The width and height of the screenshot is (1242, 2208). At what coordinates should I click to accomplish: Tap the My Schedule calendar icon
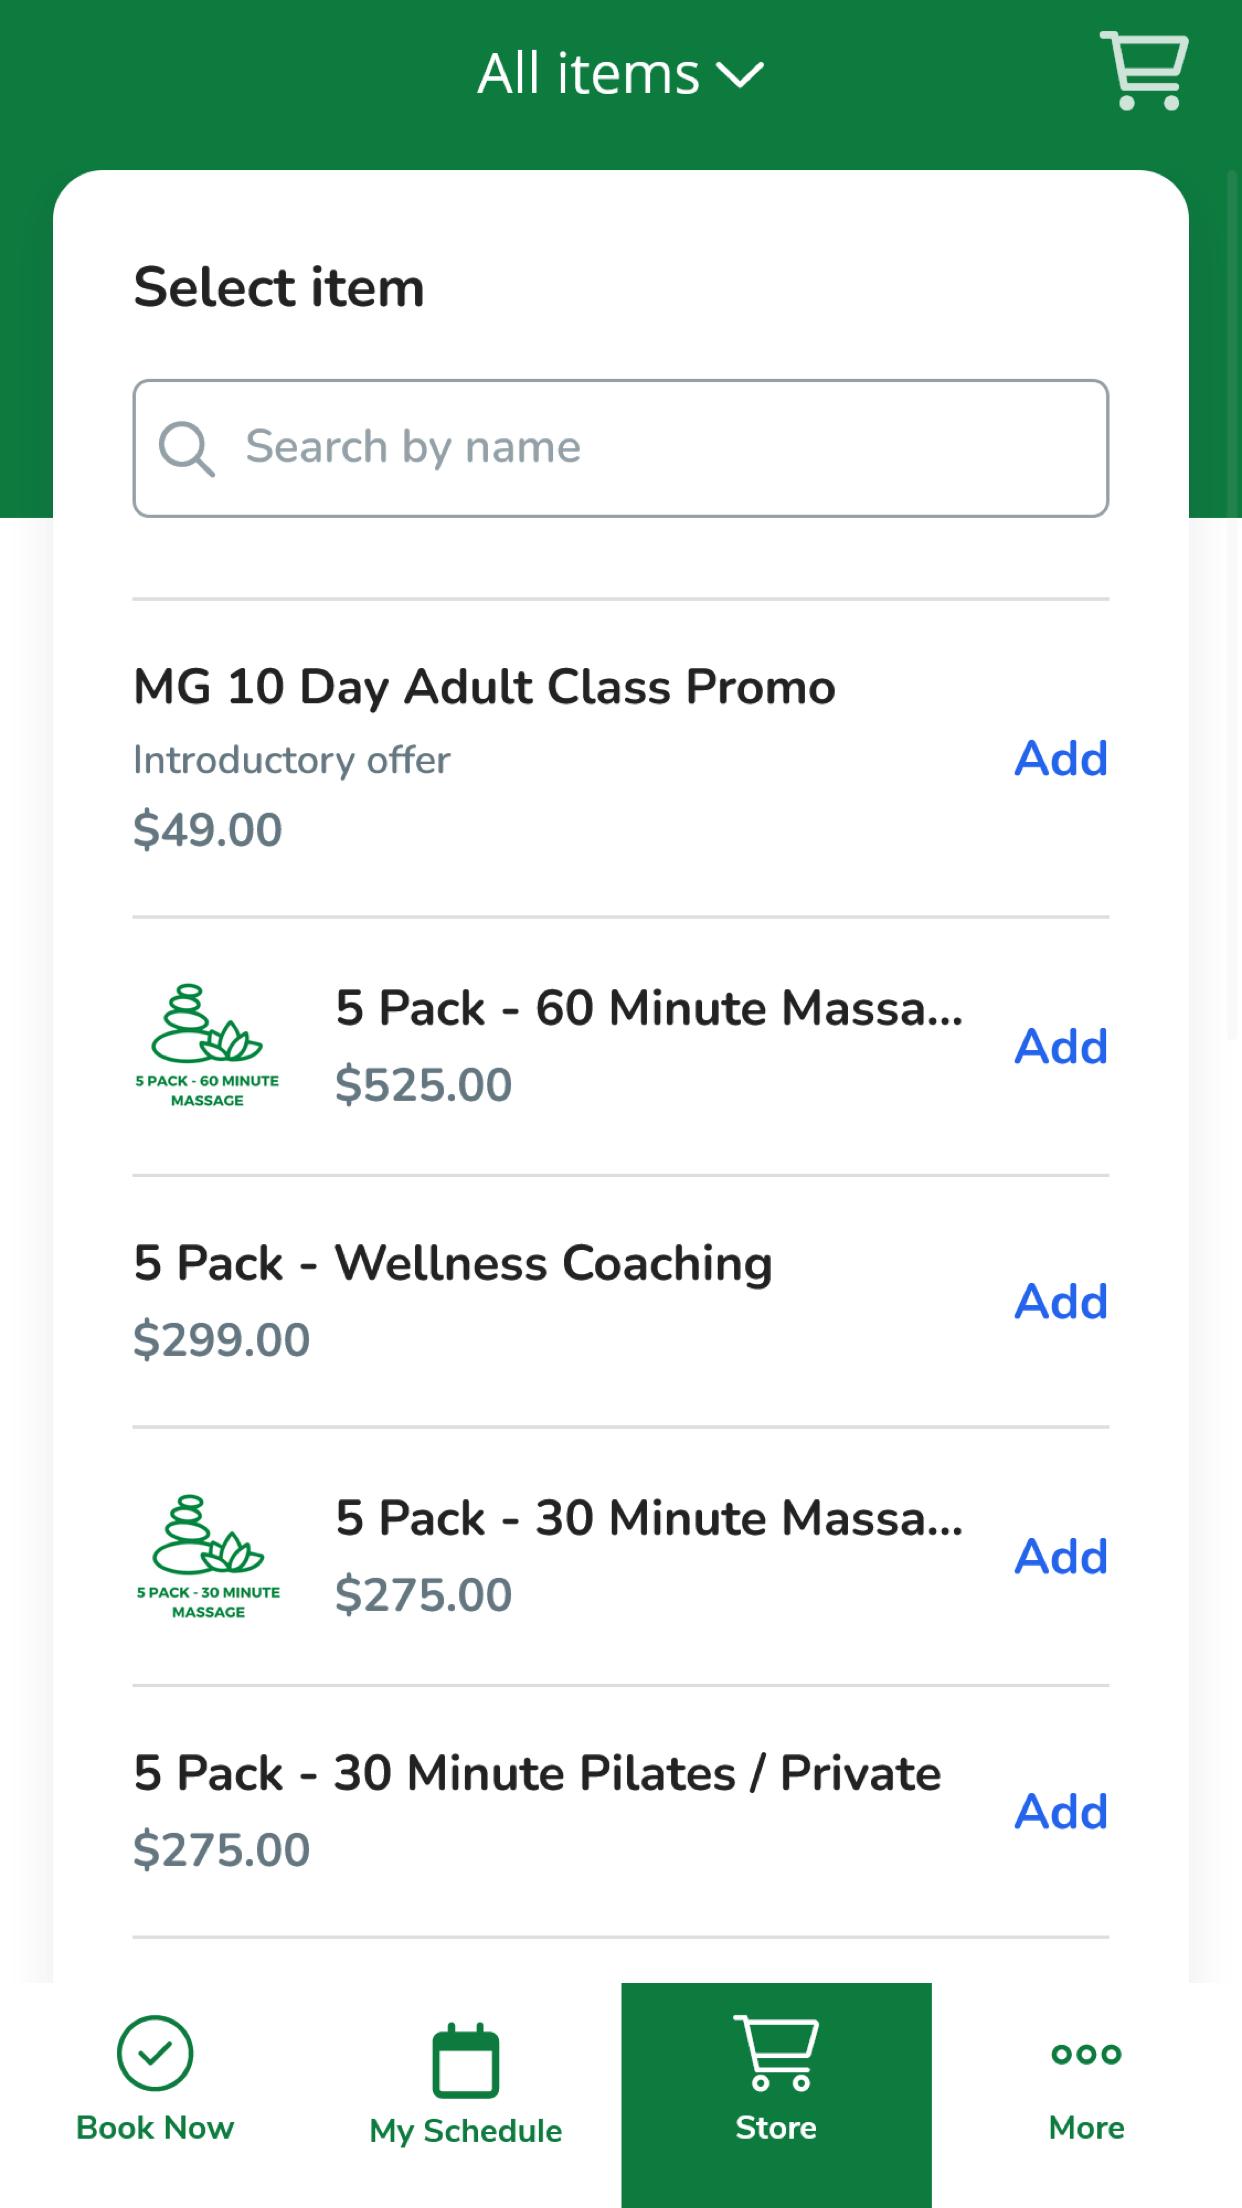(x=465, y=2060)
